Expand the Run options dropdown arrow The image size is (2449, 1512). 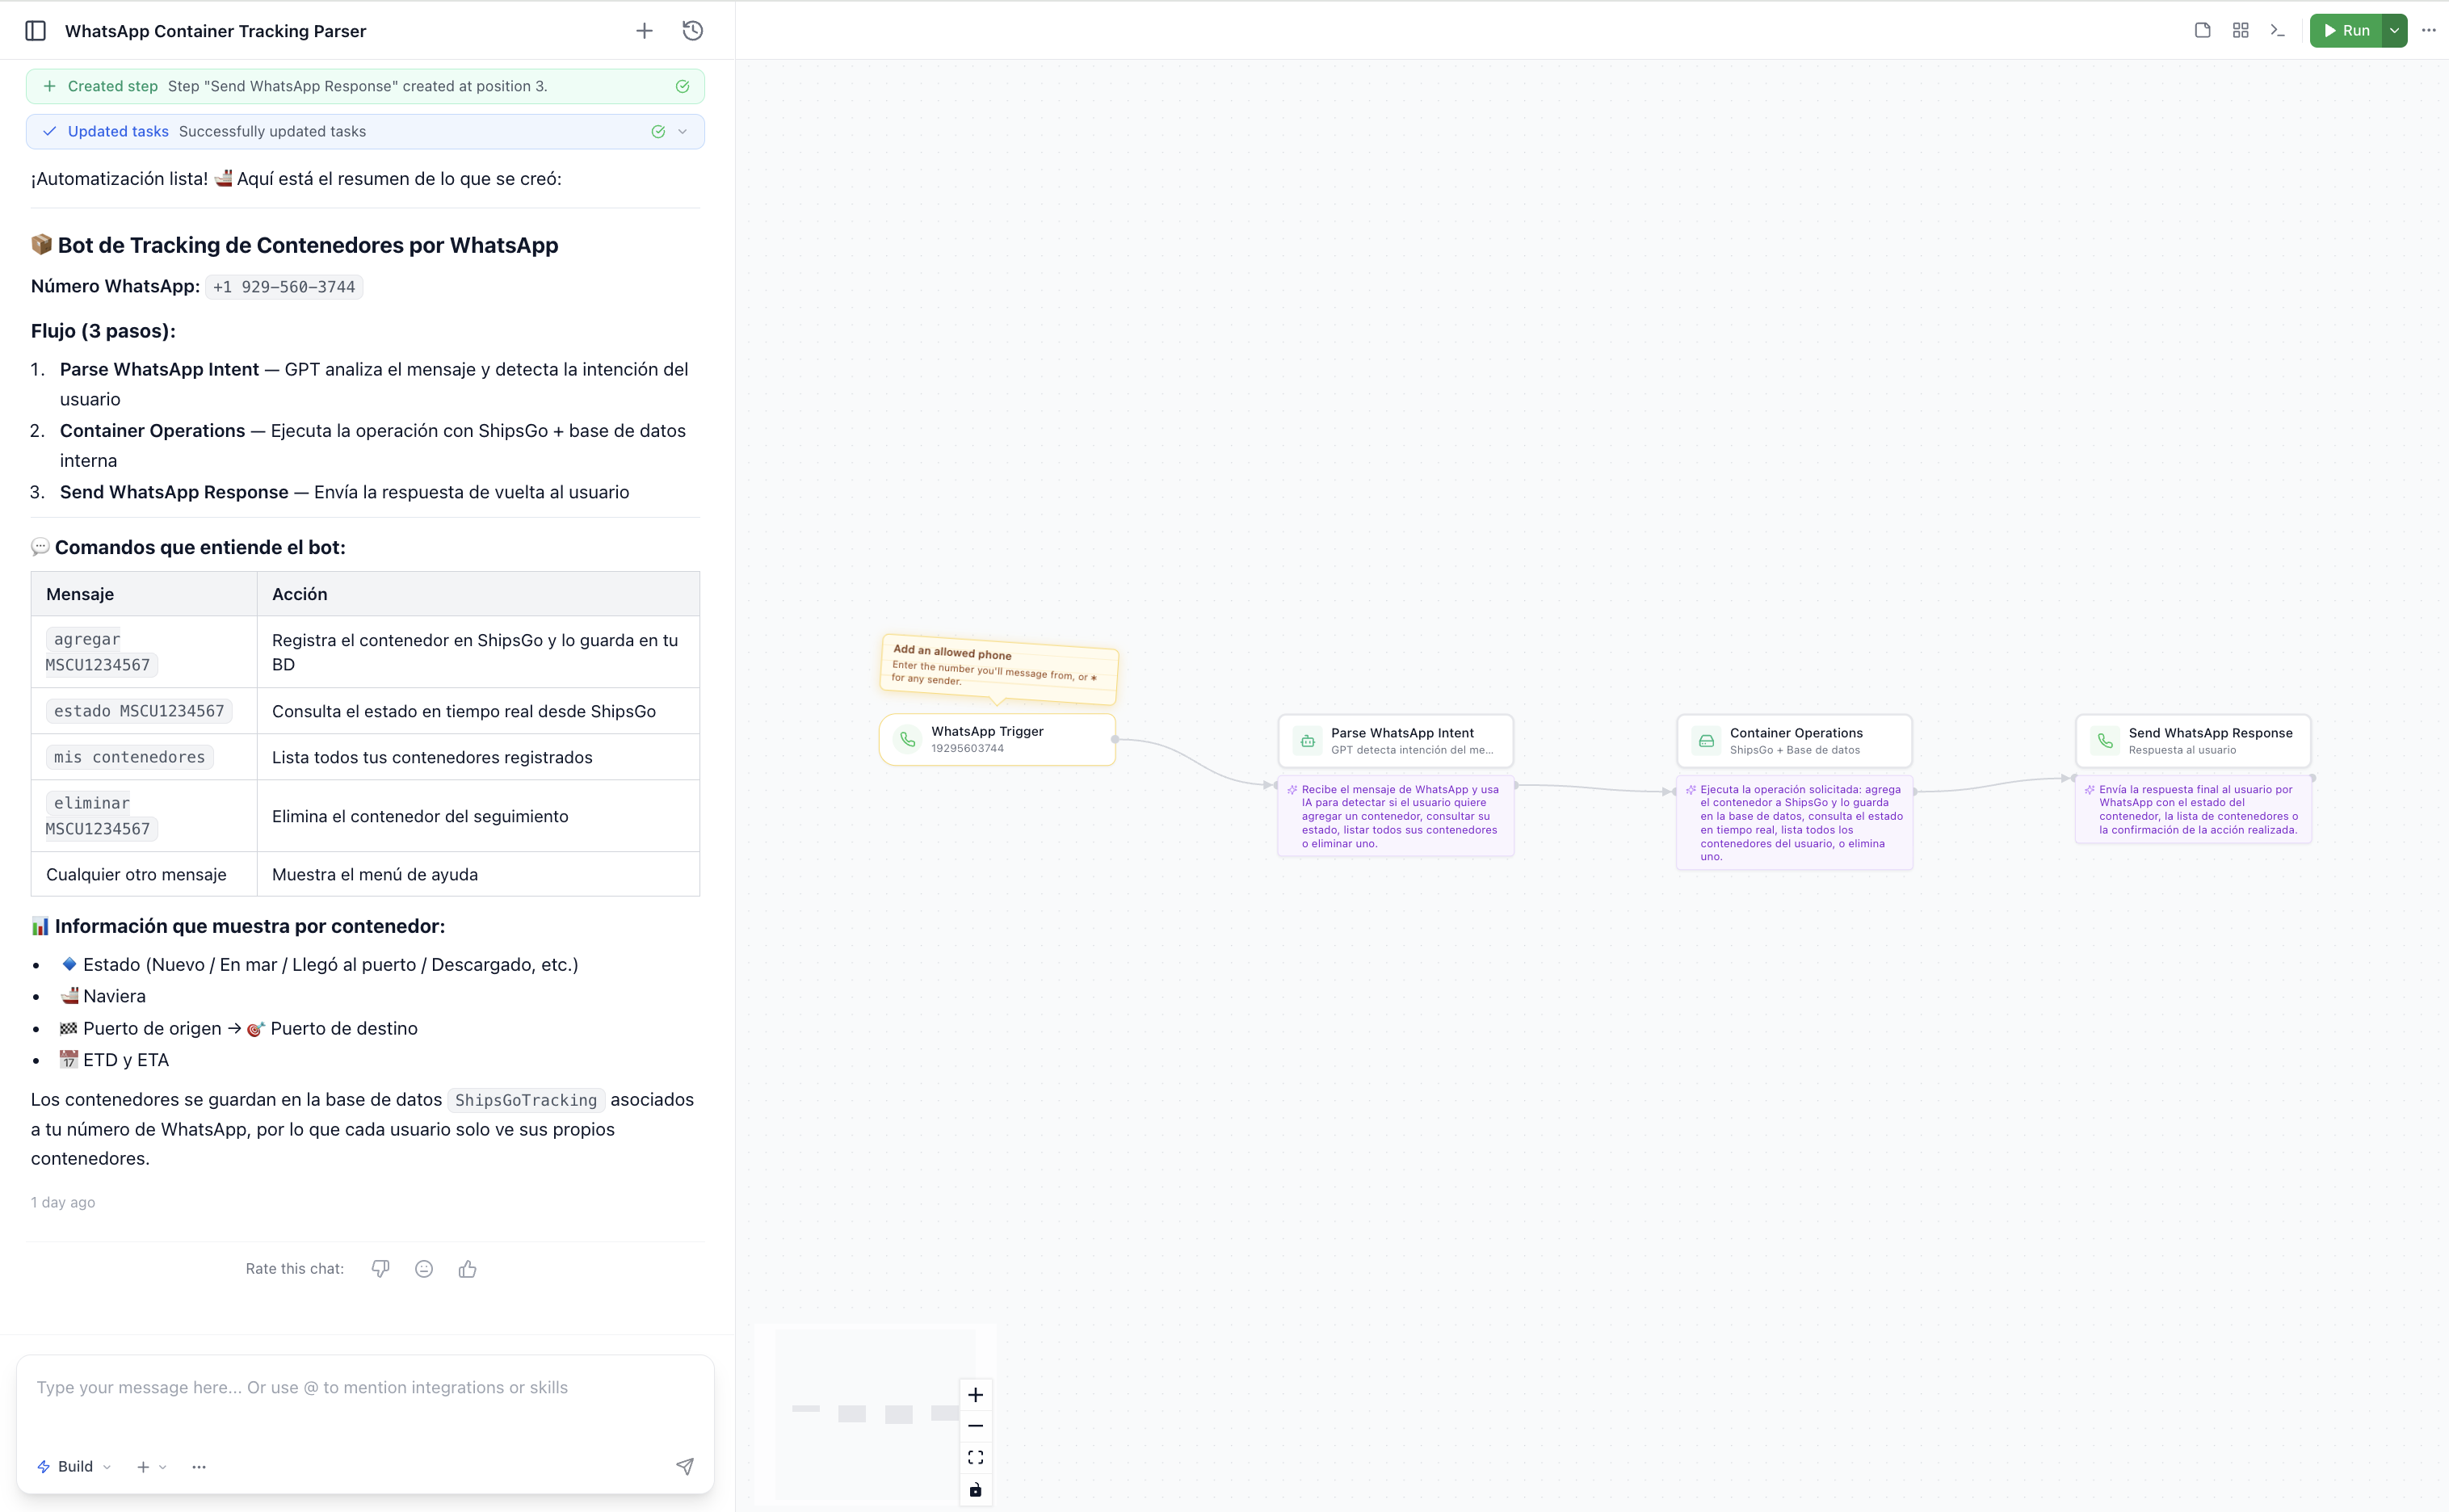point(2395,30)
